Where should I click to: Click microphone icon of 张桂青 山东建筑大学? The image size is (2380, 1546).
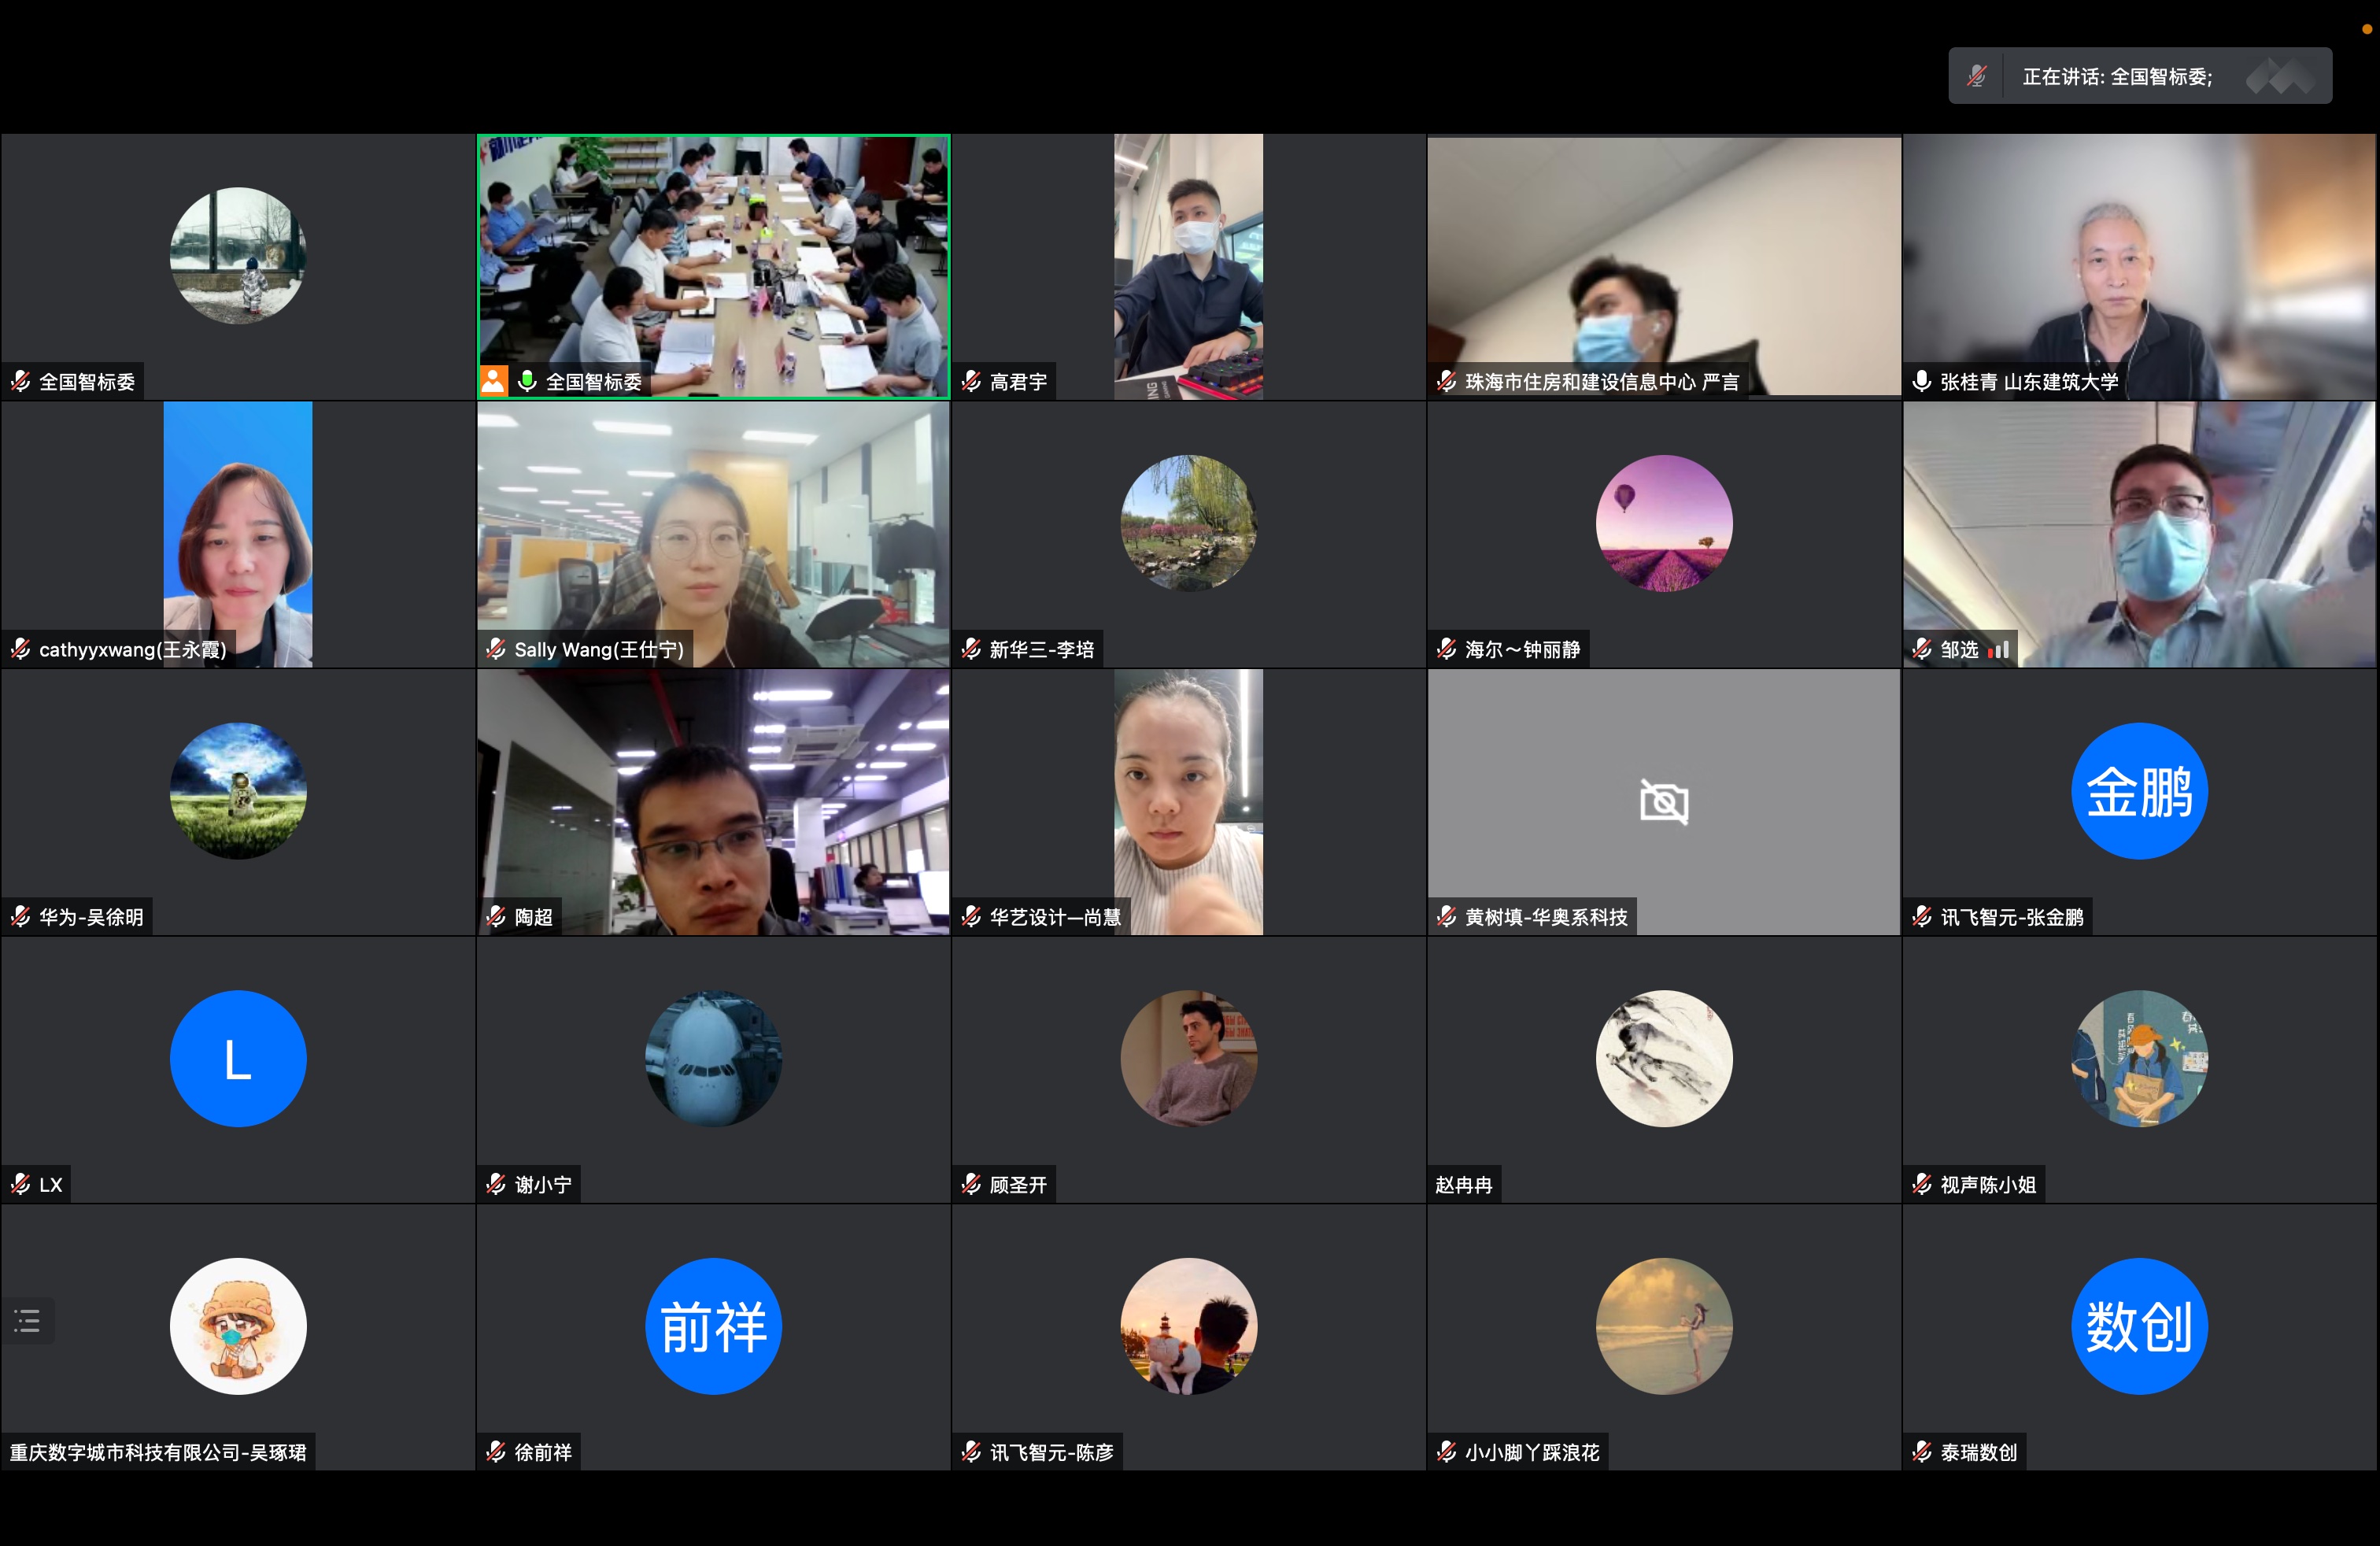(x=1922, y=381)
